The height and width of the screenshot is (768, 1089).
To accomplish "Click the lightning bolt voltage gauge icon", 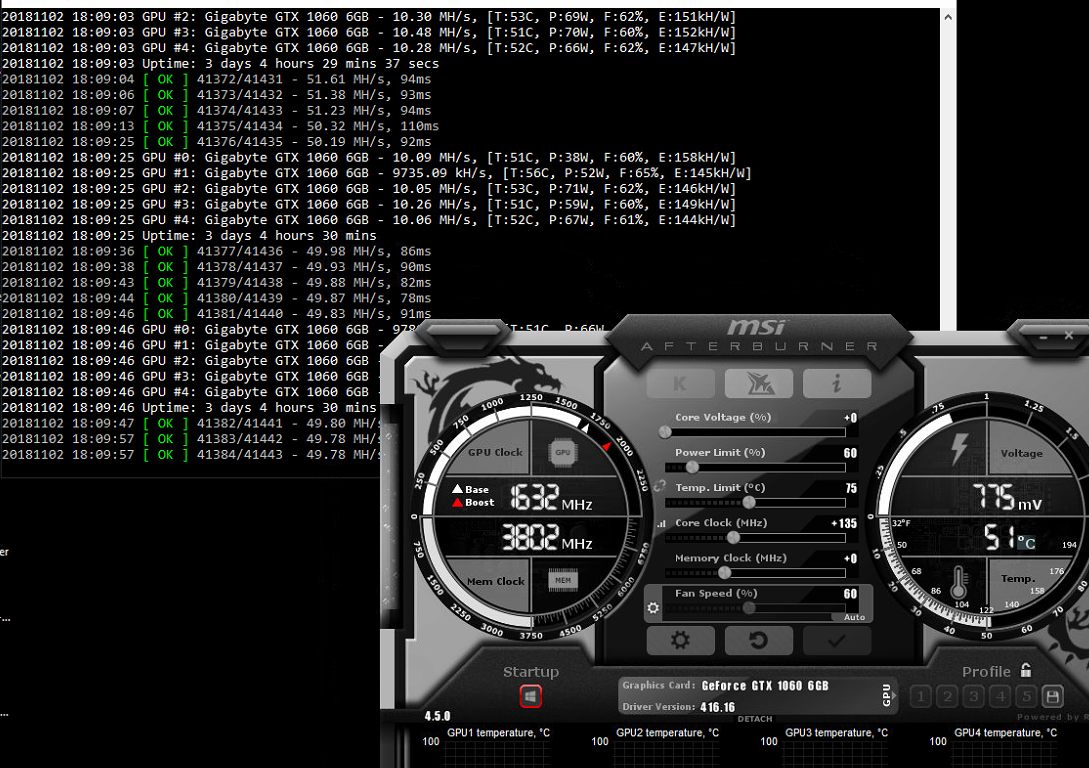I will click(959, 448).
